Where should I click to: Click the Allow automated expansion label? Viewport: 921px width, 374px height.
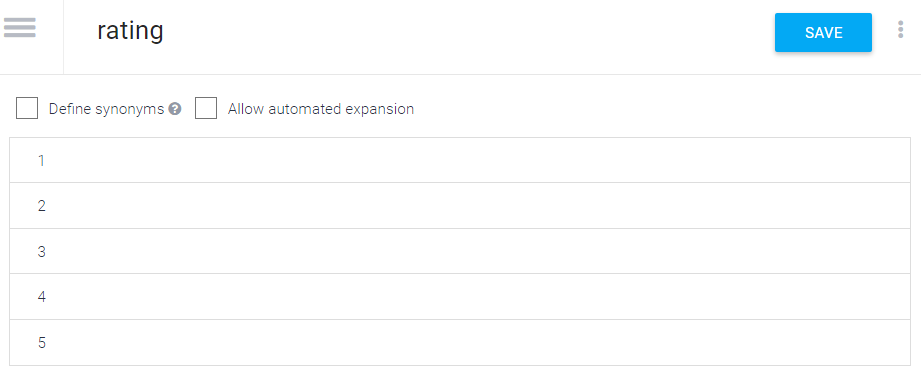point(321,109)
